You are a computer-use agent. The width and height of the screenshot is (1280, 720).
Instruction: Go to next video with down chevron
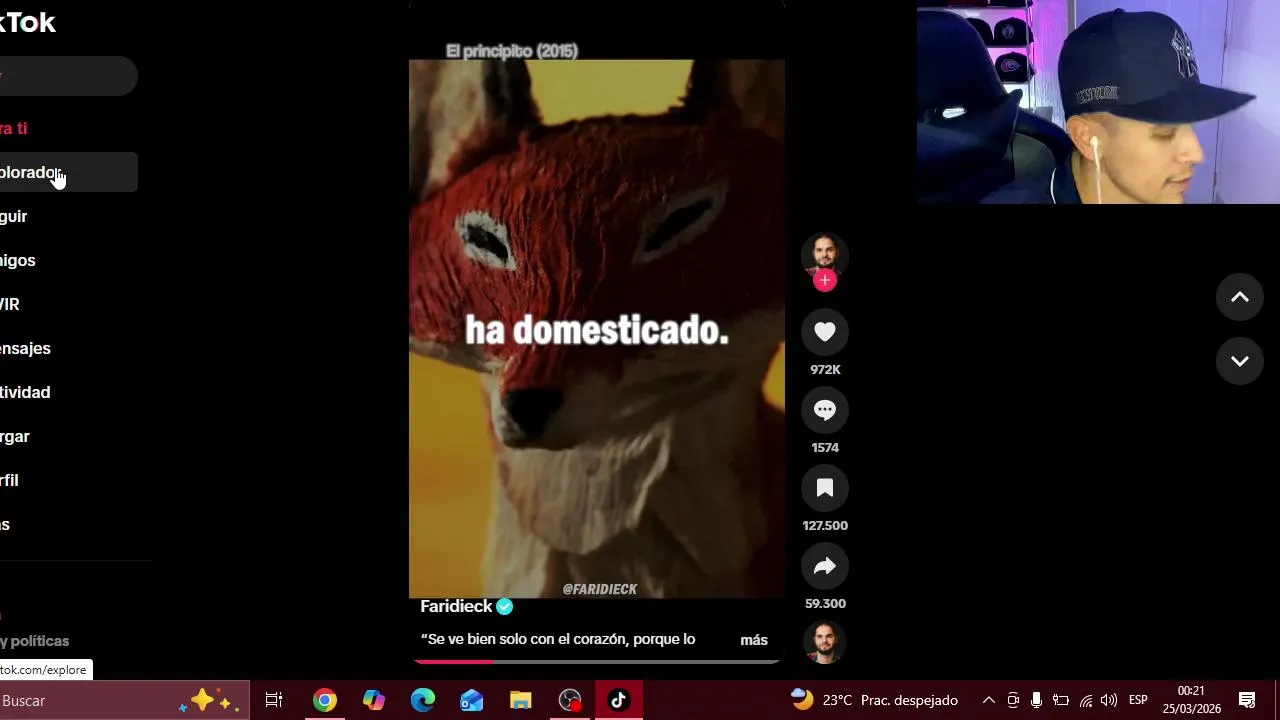(1240, 361)
